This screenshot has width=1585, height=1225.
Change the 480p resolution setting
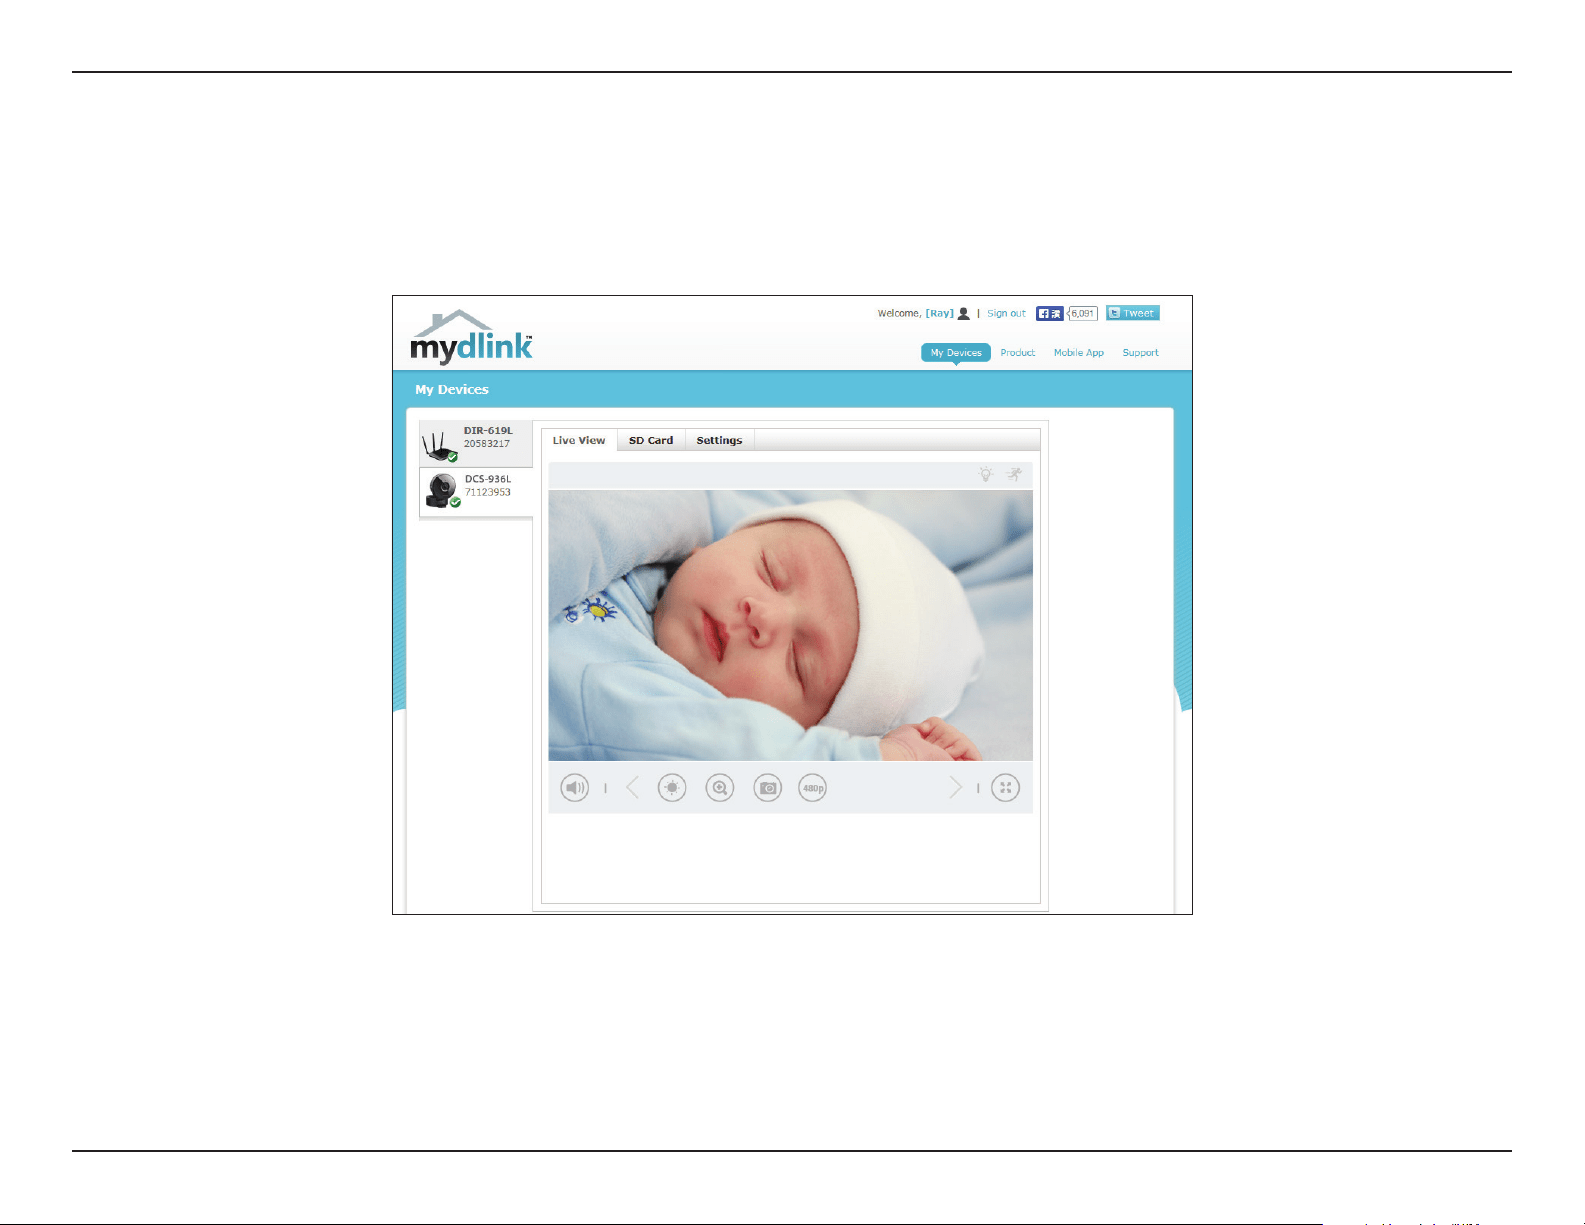[x=813, y=788]
